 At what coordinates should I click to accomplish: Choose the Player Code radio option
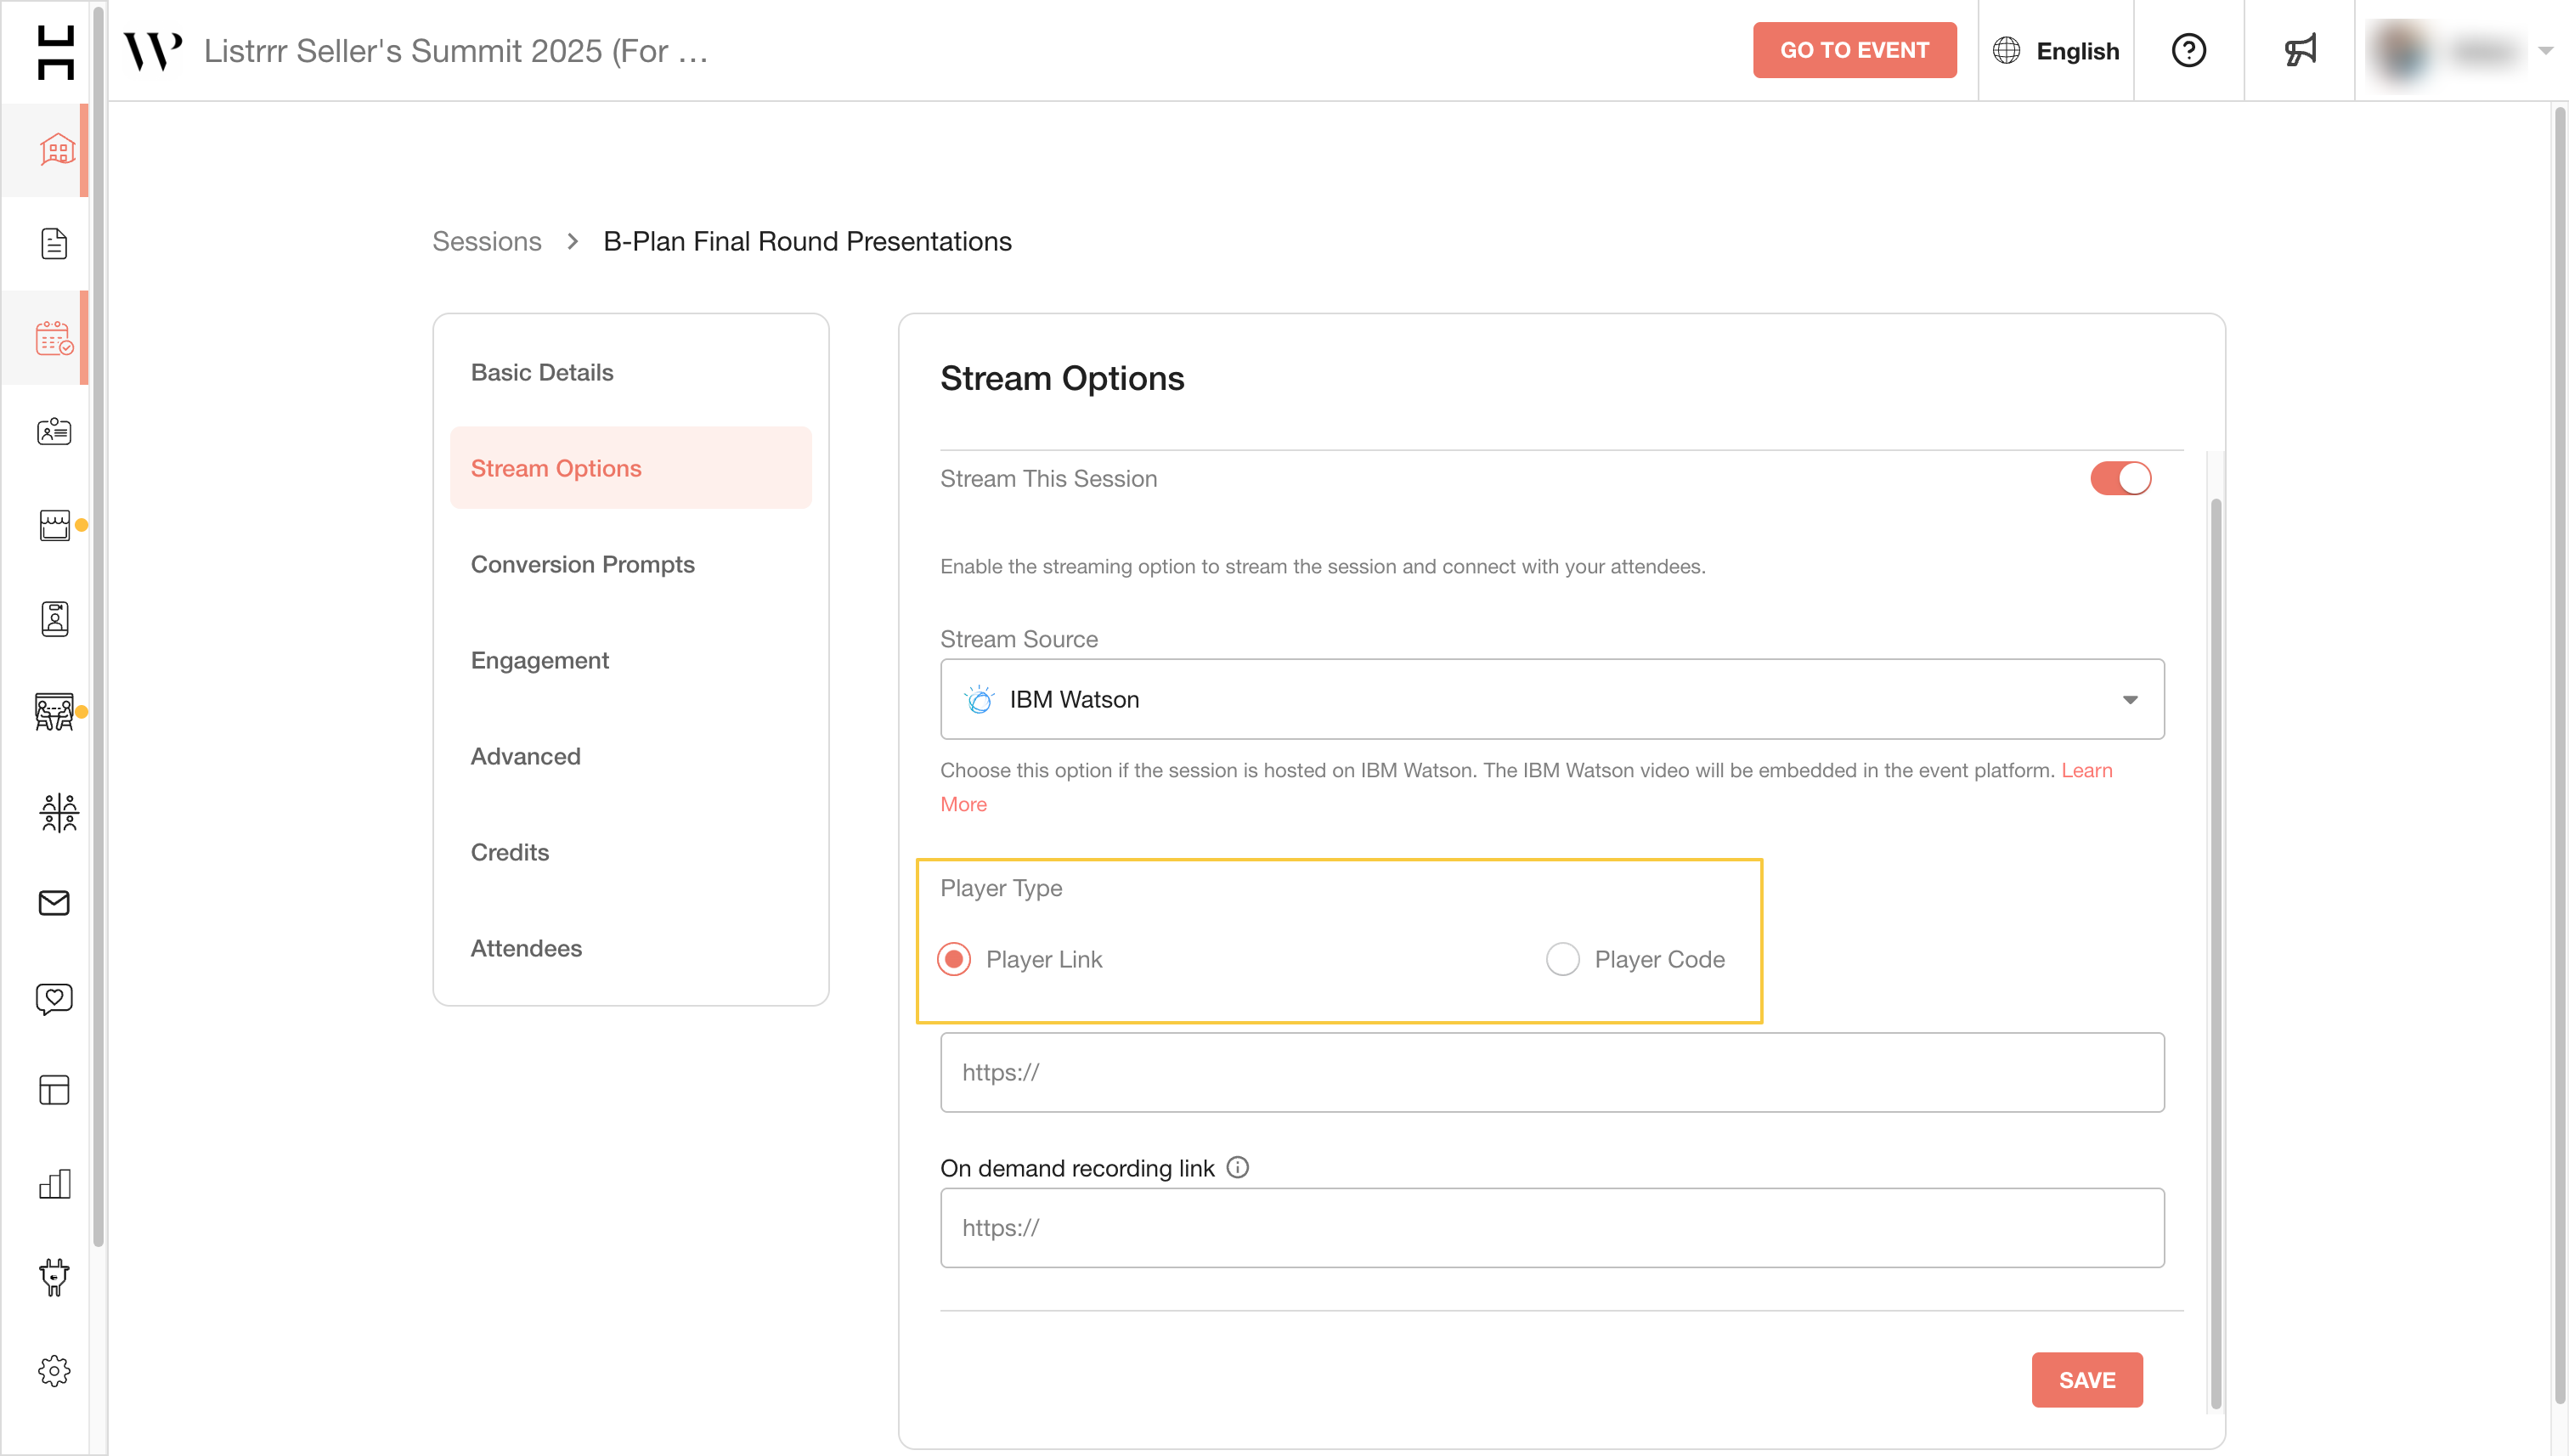1562,959
